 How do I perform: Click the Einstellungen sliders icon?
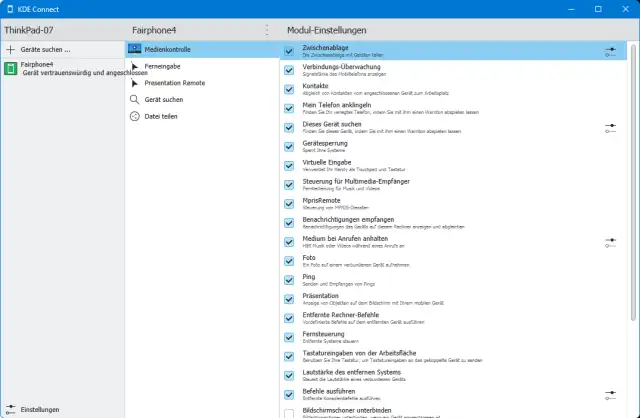11,409
